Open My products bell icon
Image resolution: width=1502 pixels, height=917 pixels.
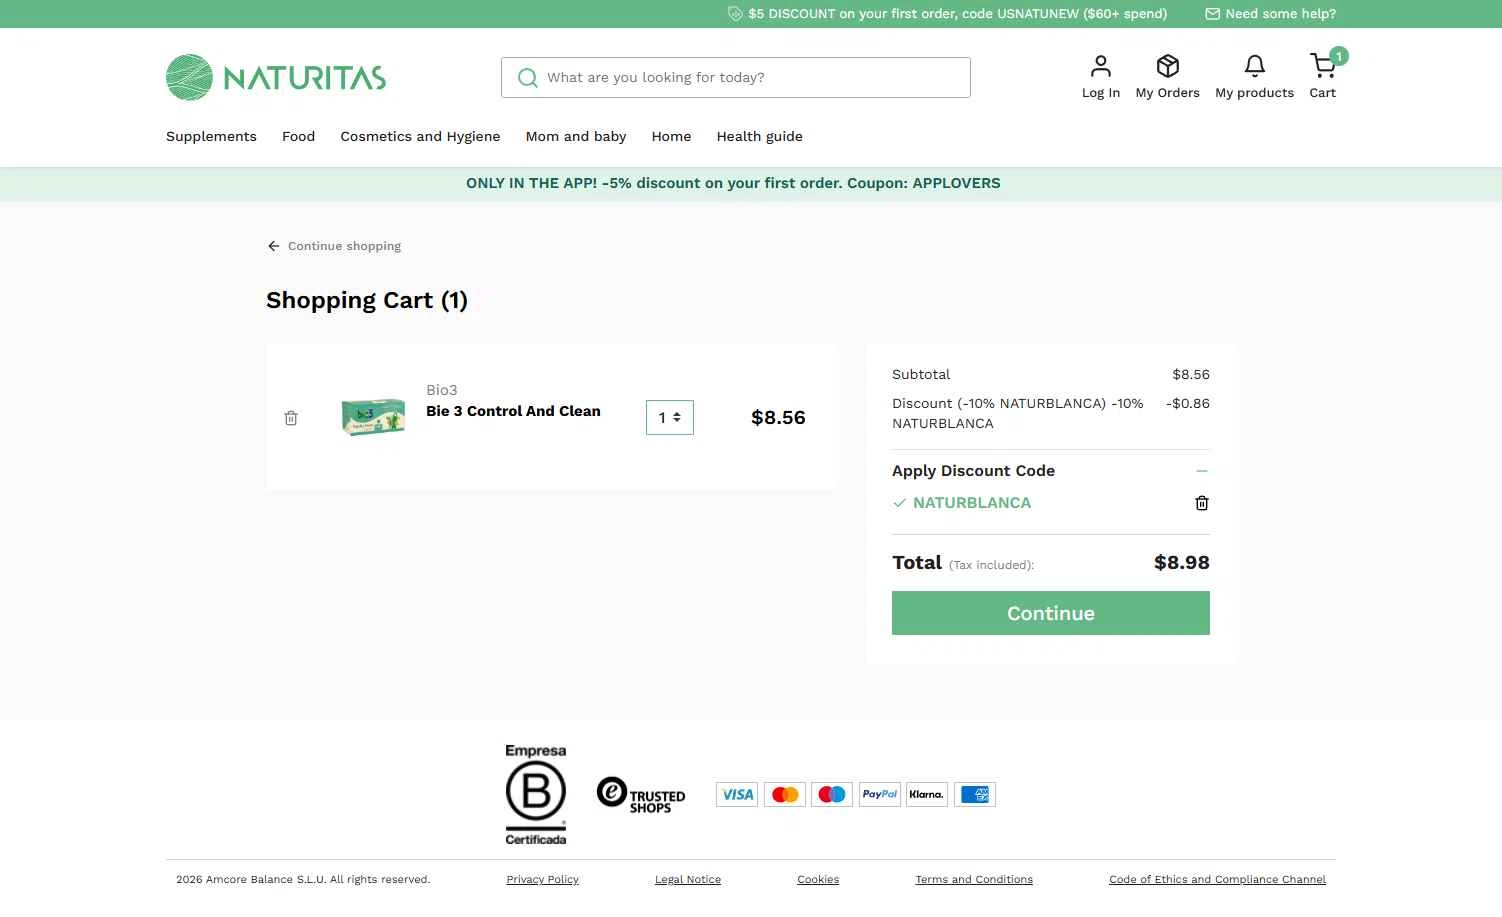point(1254,66)
